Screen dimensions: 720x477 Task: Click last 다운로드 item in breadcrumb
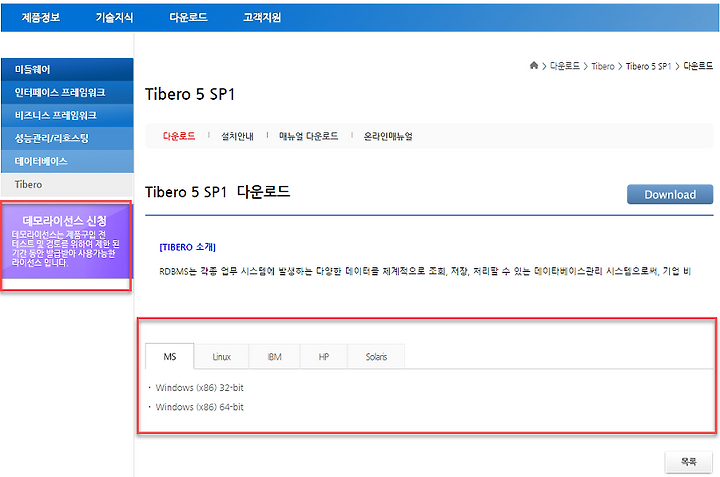pyautogui.click(x=698, y=66)
